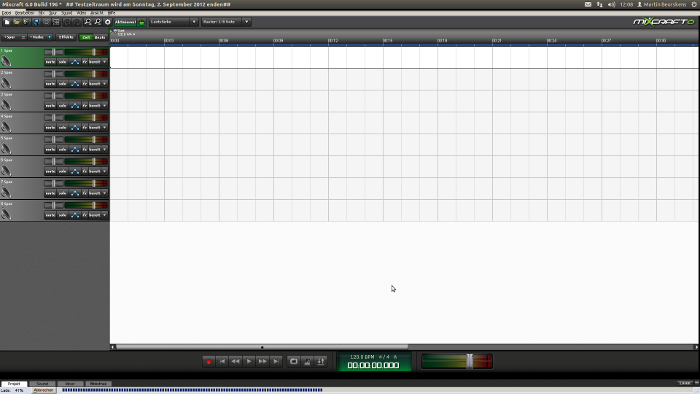The width and height of the screenshot is (700, 394).
Task: Zoom in with the magnifier plus icon
Action: [88, 22]
